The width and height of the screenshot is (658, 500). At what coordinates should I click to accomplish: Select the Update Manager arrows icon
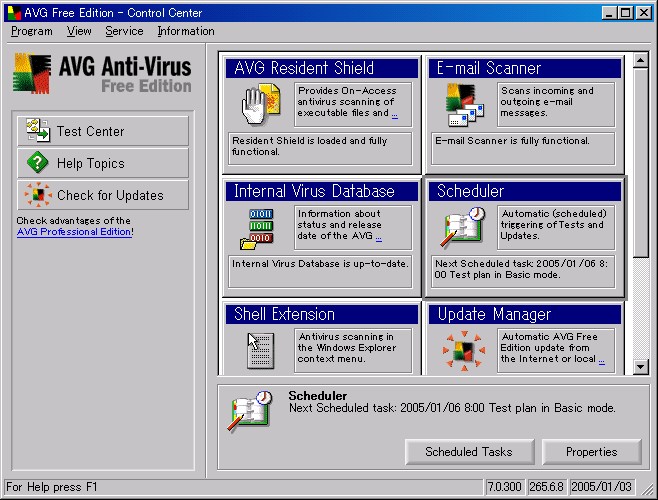pos(464,351)
